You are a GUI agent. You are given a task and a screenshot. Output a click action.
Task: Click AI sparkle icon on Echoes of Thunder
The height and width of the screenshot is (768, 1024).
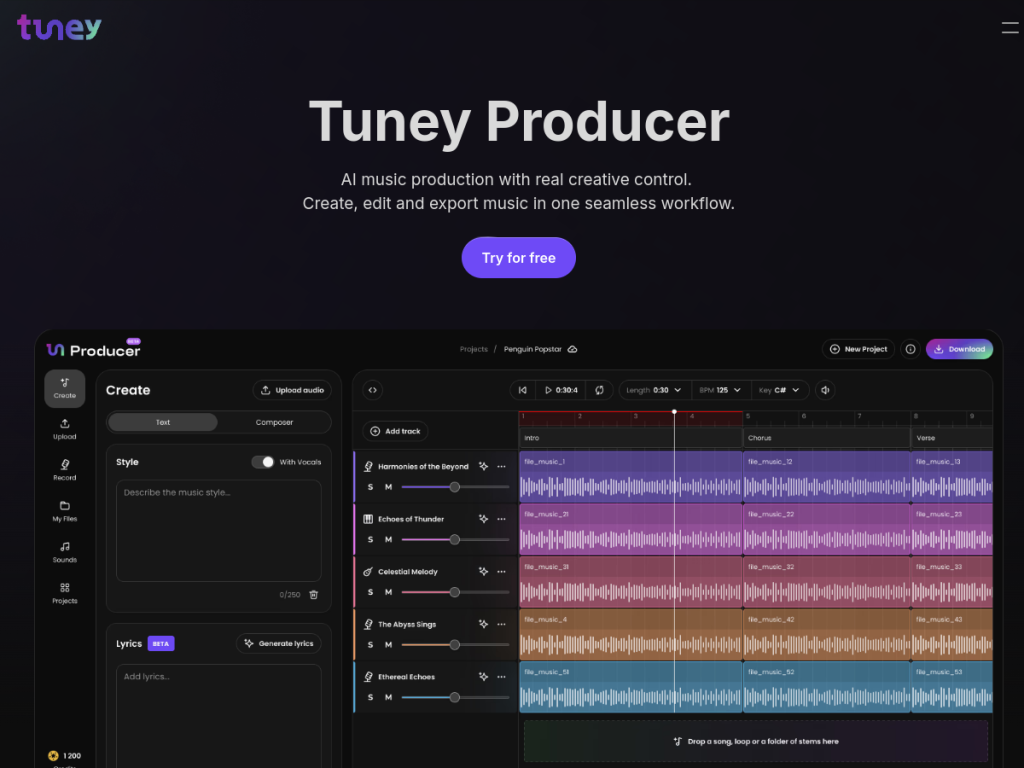(483, 519)
